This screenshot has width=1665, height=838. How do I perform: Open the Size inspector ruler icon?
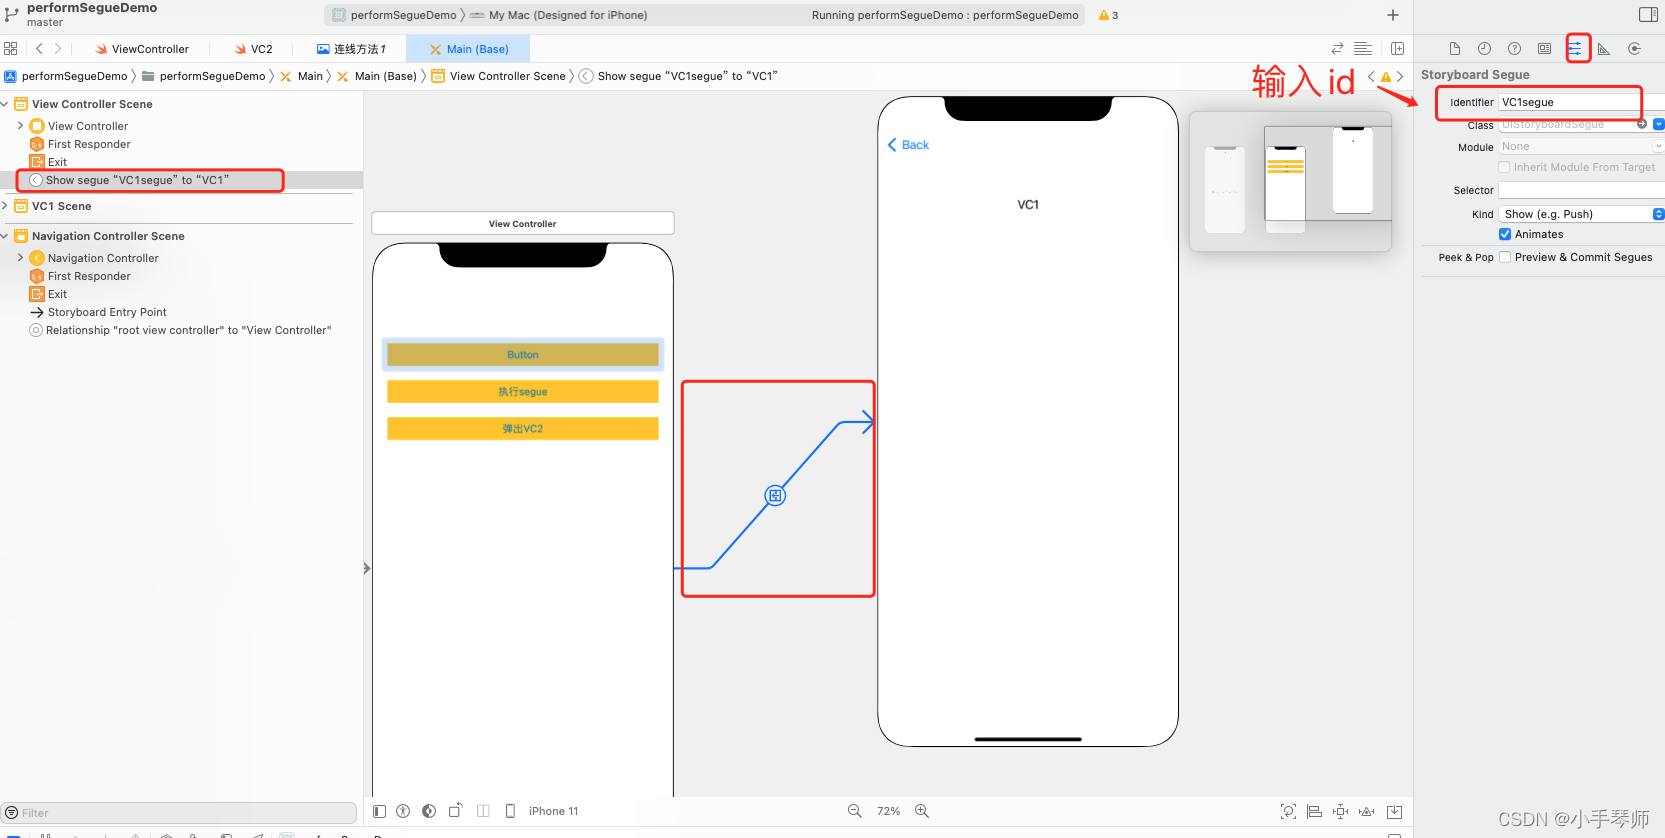point(1604,49)
